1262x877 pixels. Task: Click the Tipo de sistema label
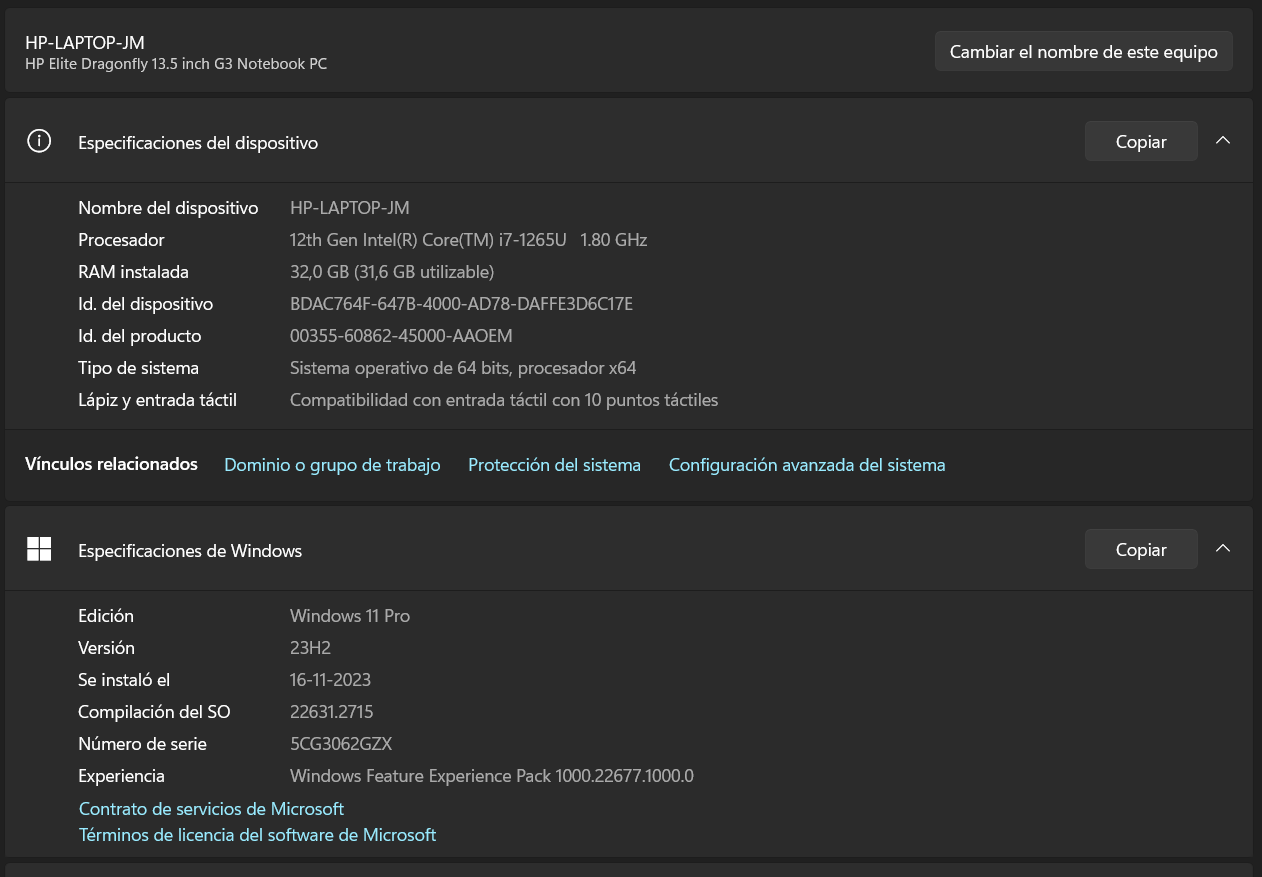click(x=139, y=368)
